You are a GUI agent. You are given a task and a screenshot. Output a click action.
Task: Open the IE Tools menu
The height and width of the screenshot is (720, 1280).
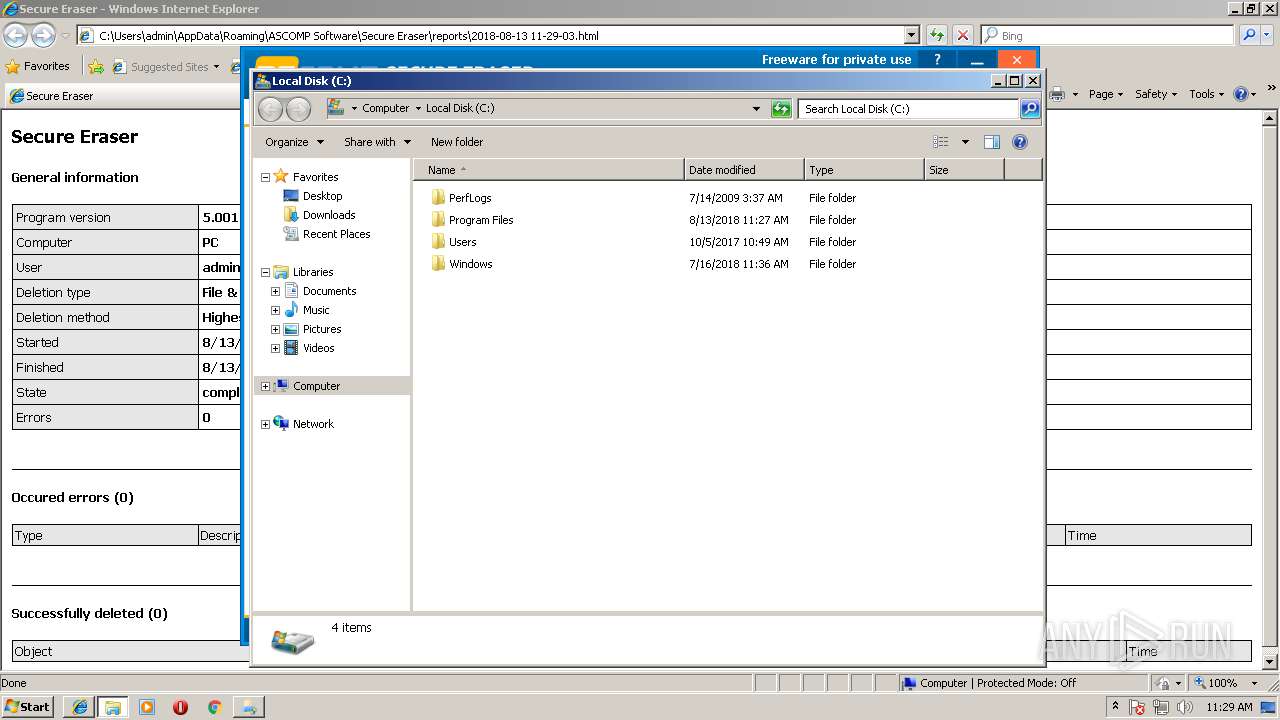pyautogui.click(x=1207, y=94)
